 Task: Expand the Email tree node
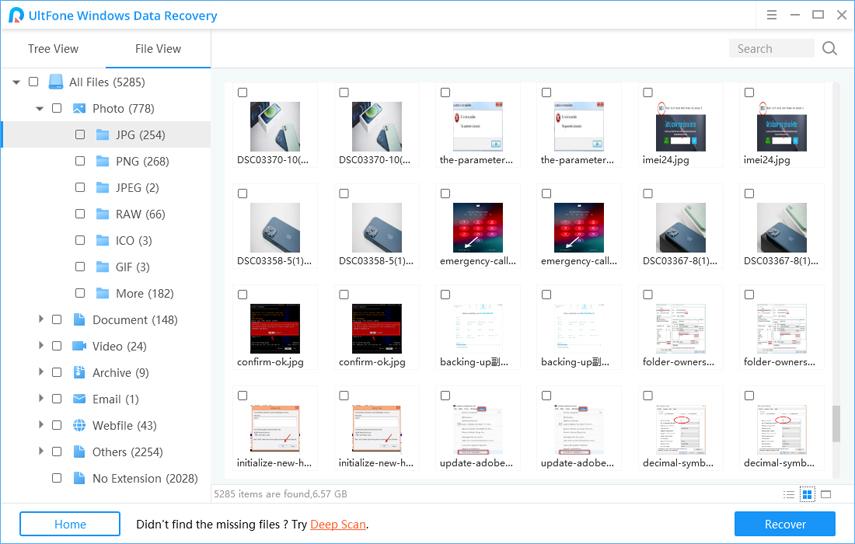pos(40,398)
